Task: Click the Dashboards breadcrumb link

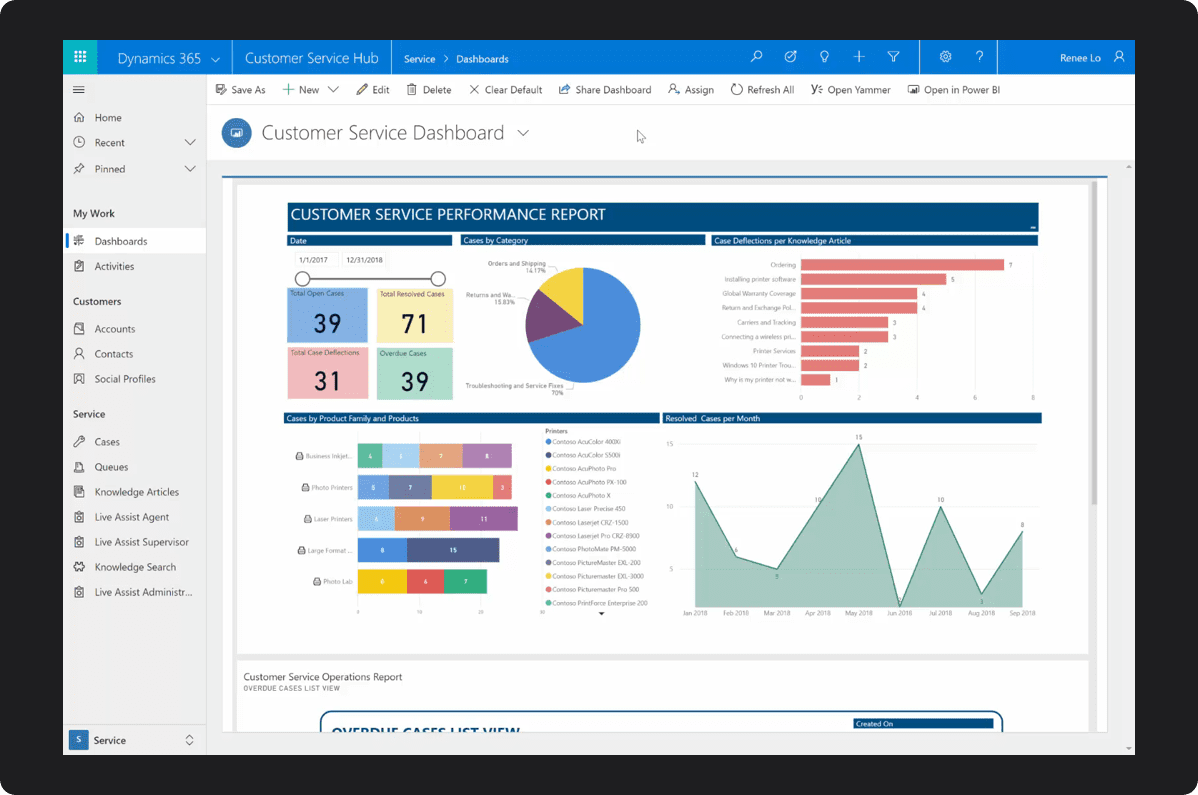Action: pos(482,59)
